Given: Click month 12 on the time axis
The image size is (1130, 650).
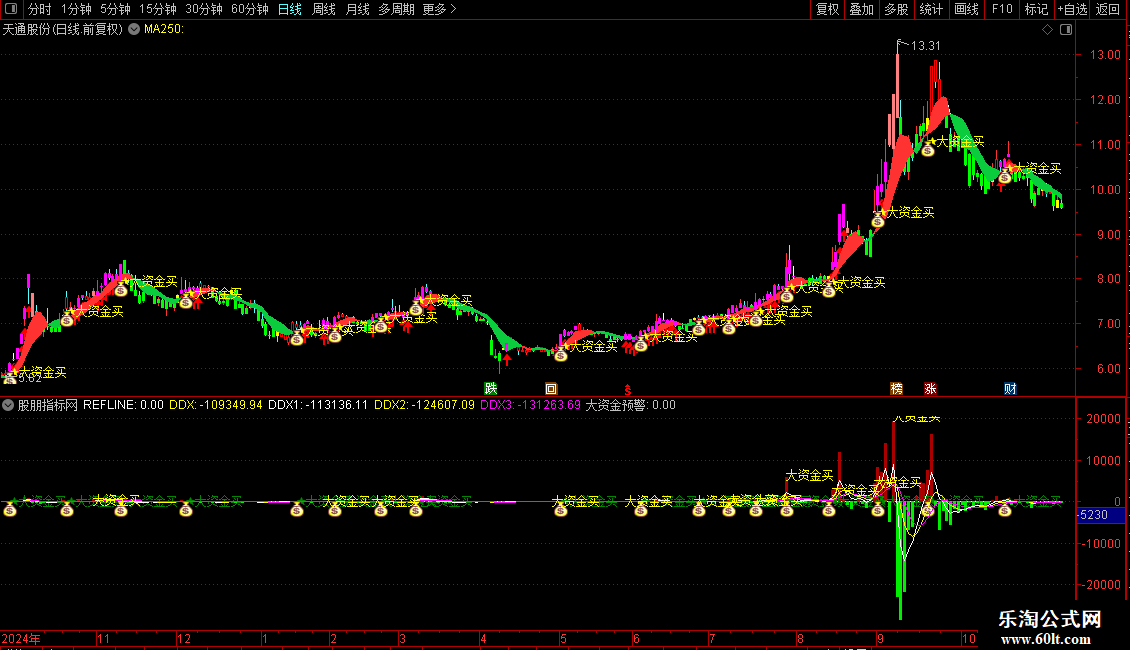Looking at the screenshot, I should [184, 638].
